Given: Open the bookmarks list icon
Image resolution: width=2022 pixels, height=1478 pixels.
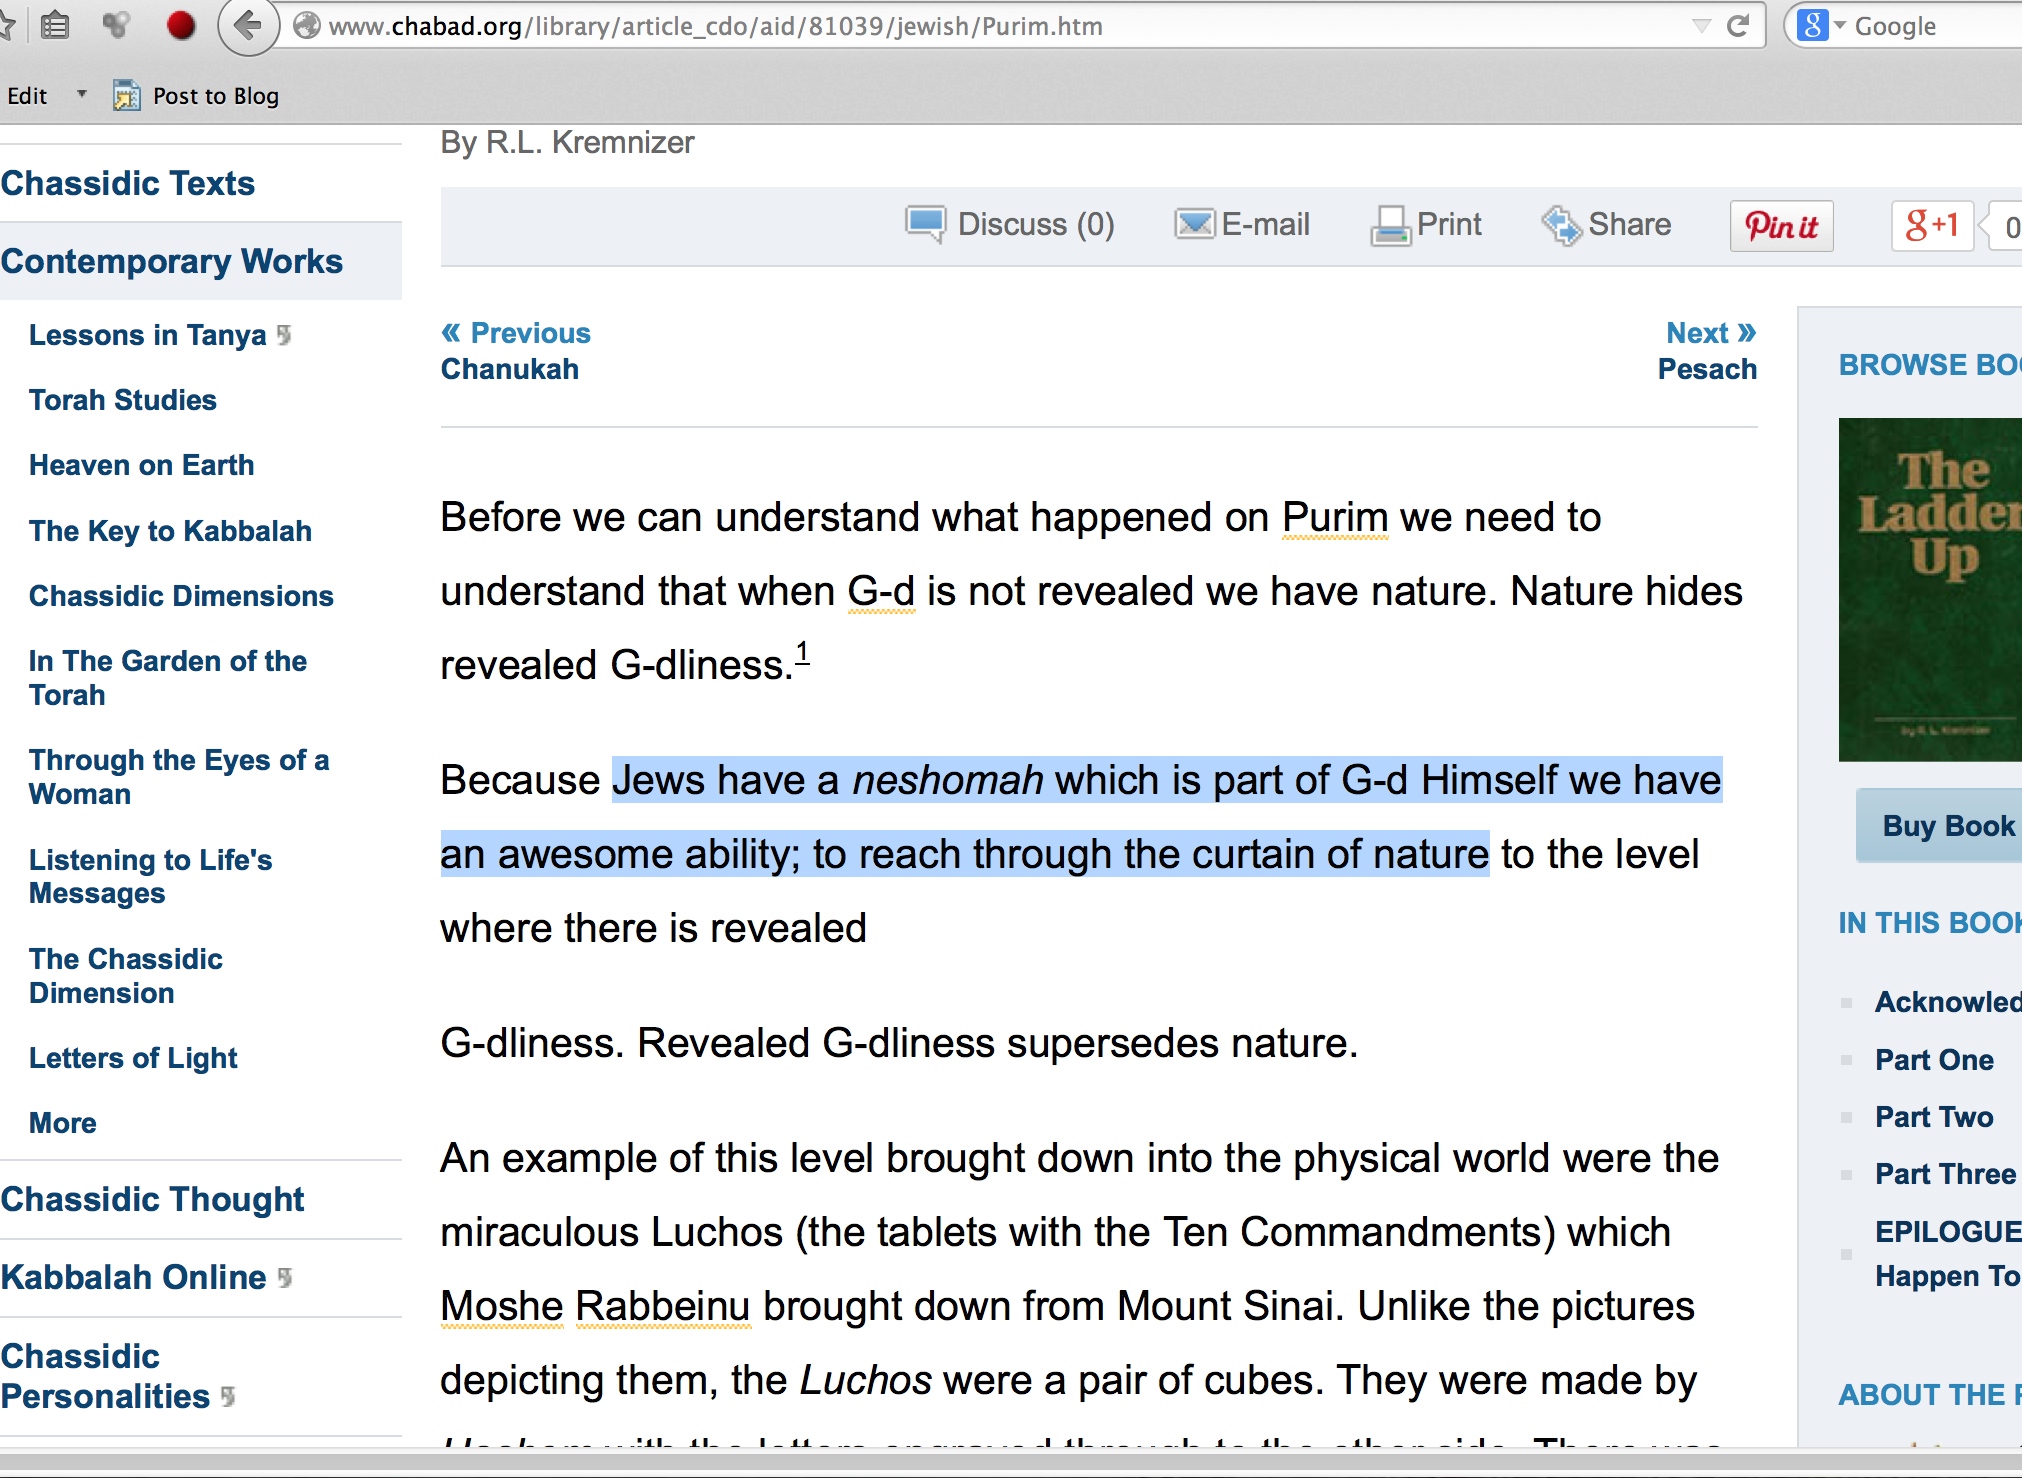Looking at the screenshot, I should 56,26.
